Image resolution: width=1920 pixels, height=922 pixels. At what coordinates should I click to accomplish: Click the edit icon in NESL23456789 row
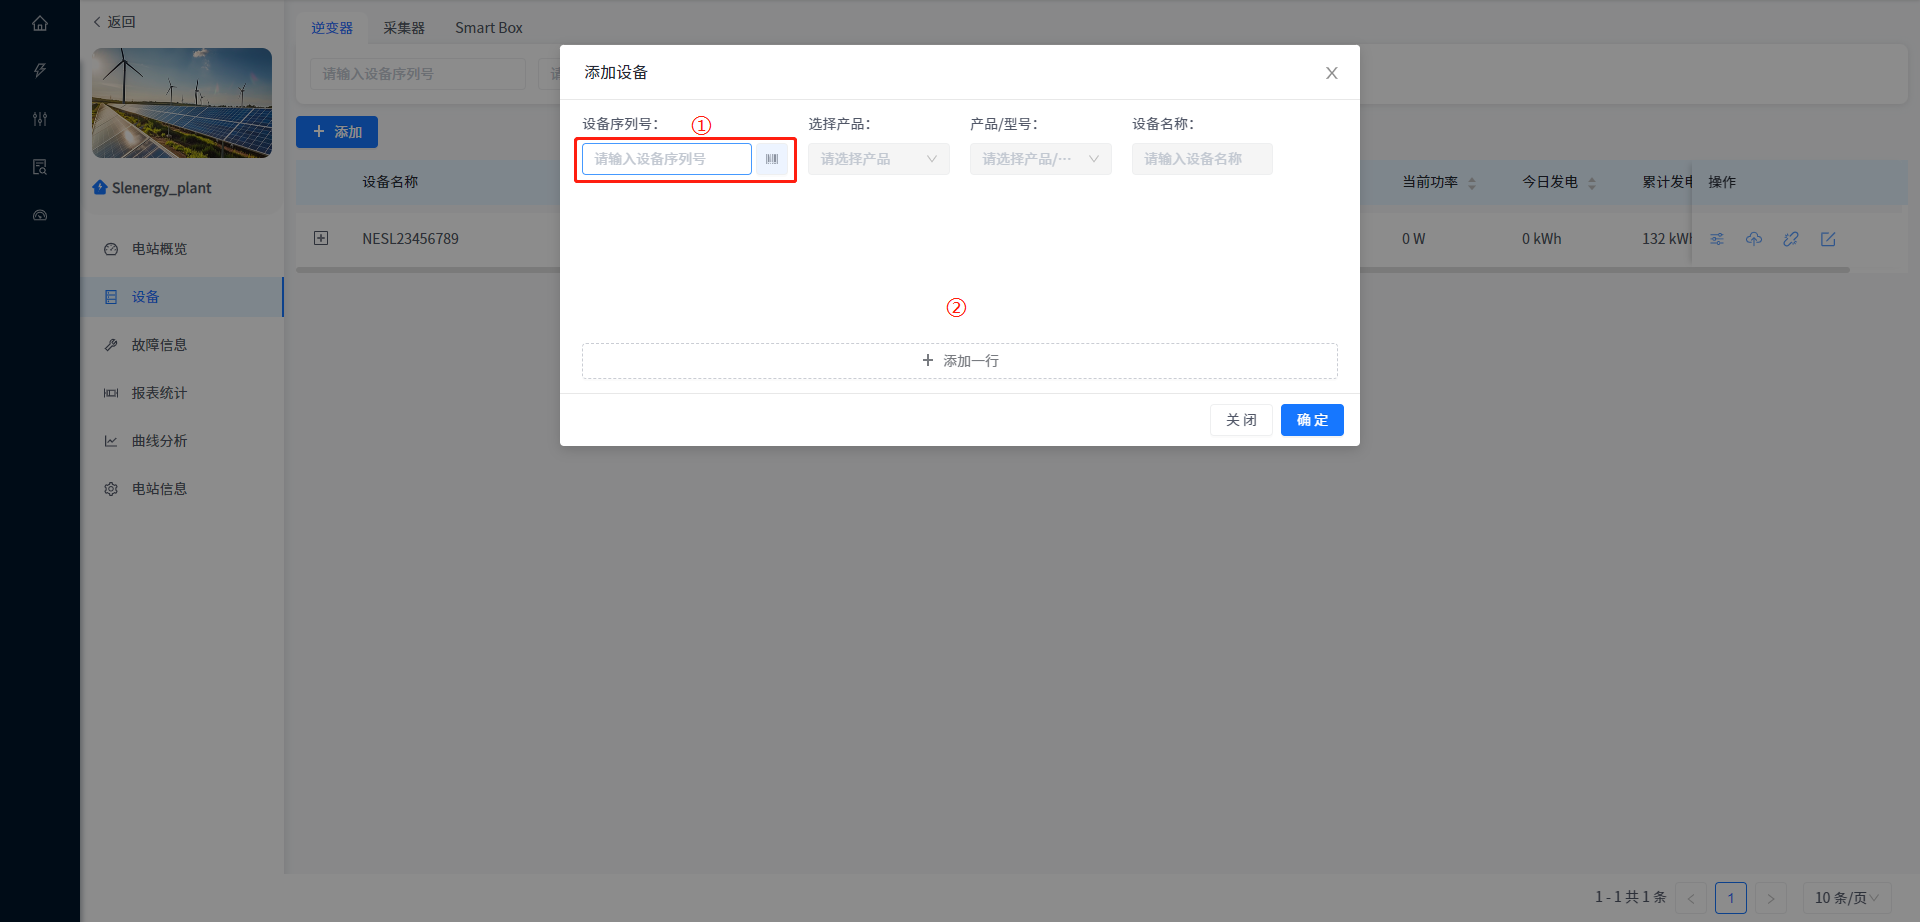[x=1828, y=239]
